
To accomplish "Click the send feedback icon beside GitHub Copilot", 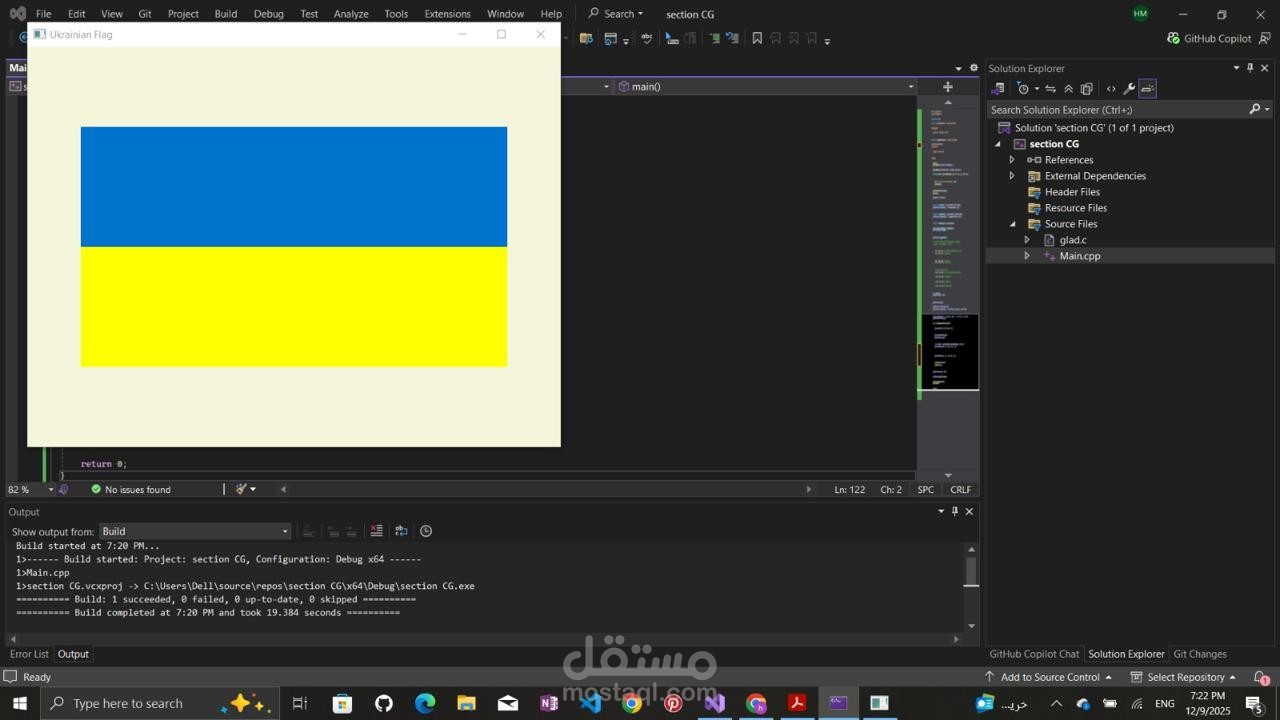I will (1265, 38).
